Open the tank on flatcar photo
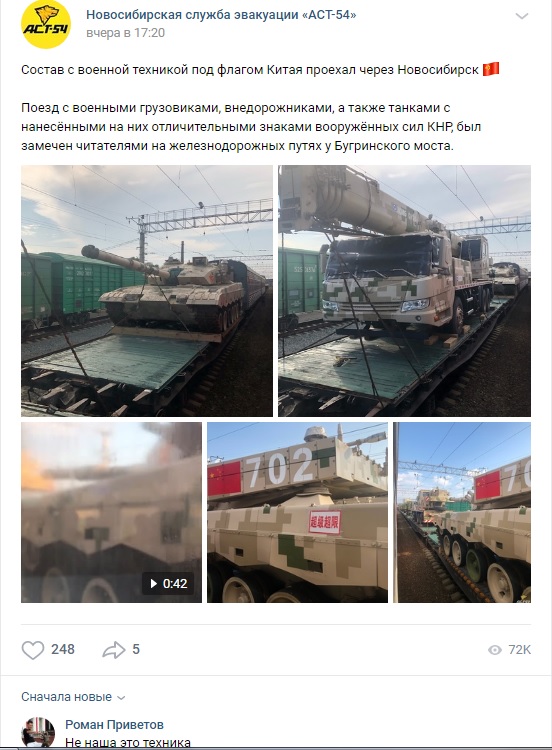 tap(147, 291)
